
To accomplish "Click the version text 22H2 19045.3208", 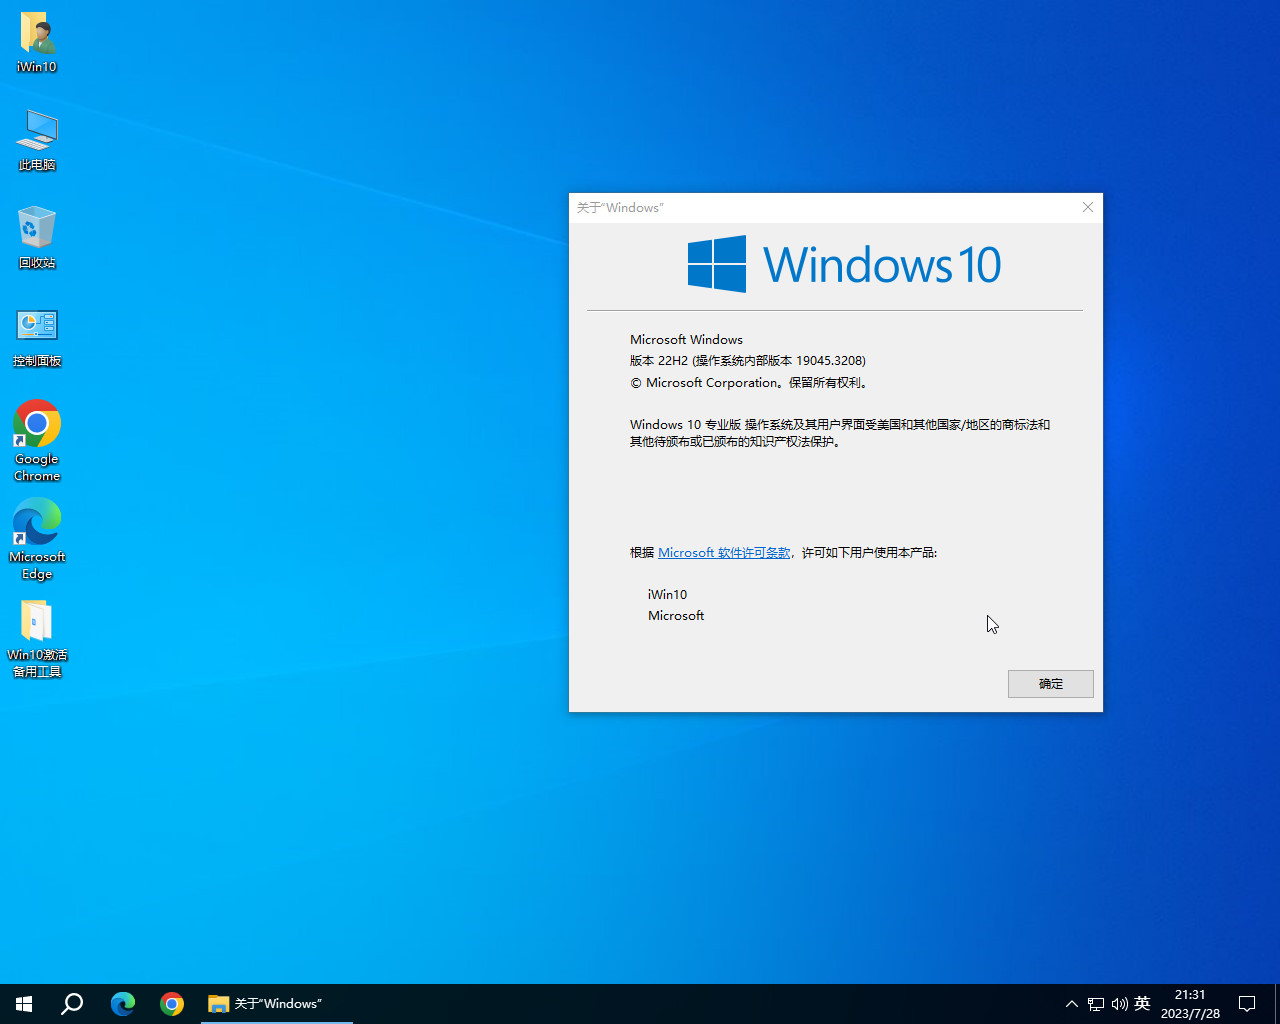I will [x=748, y=361].
